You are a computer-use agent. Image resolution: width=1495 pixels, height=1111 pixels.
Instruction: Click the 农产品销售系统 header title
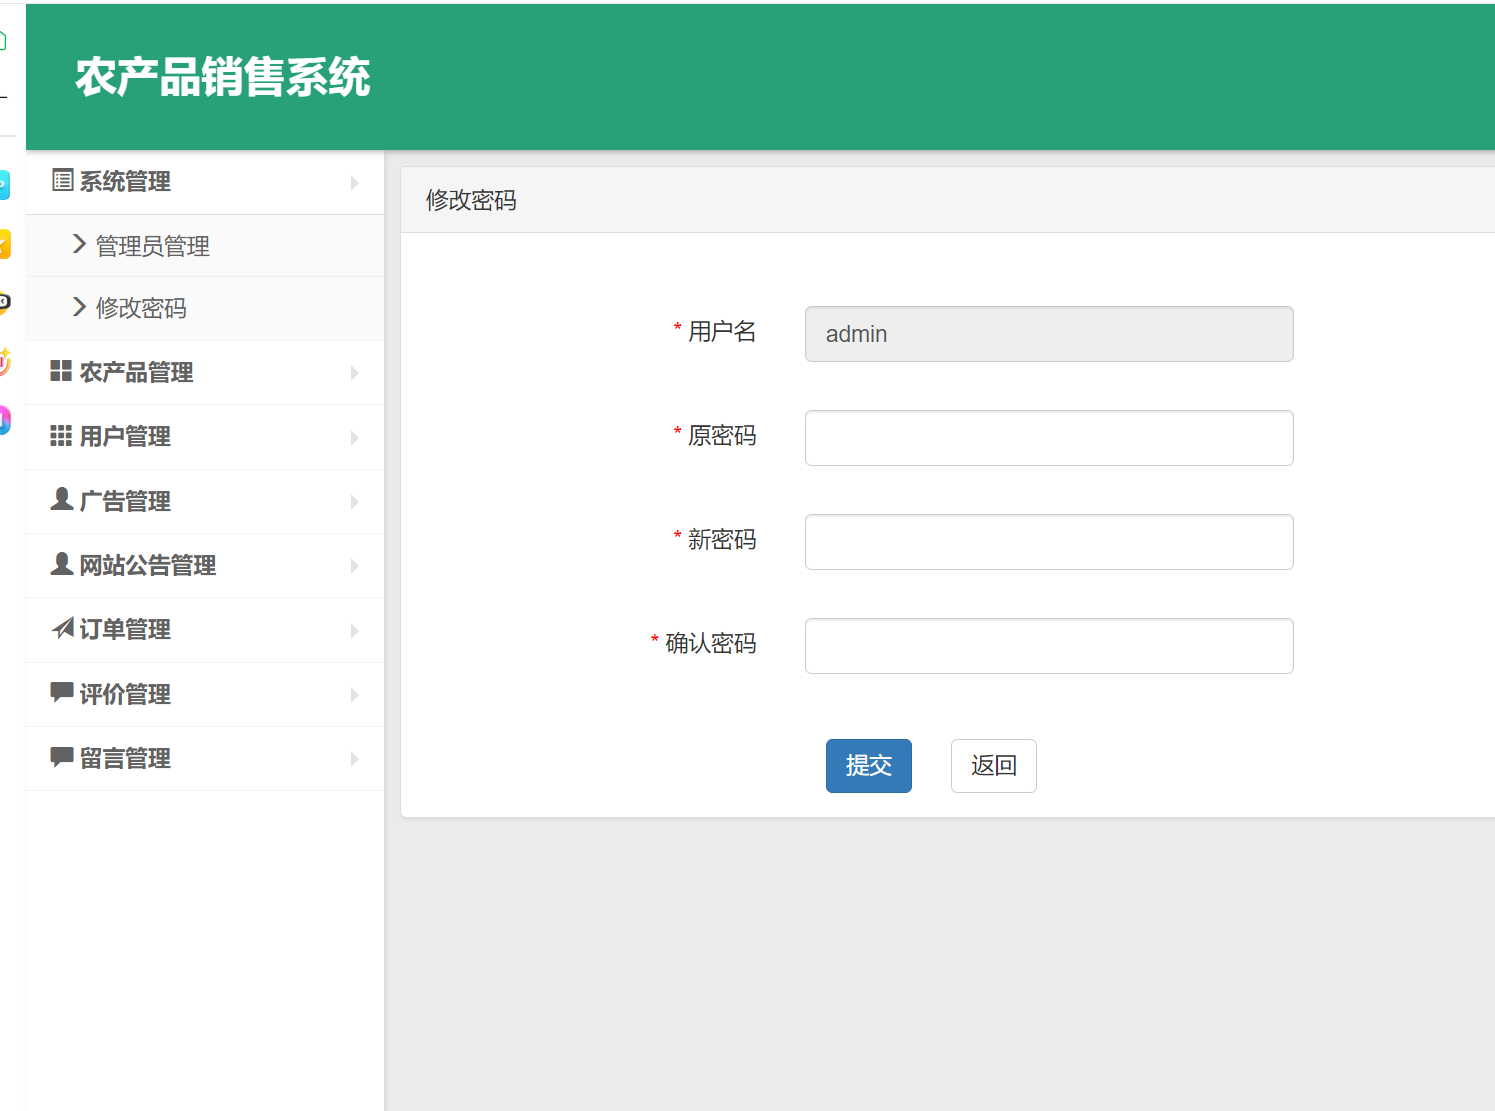(223, 77)
